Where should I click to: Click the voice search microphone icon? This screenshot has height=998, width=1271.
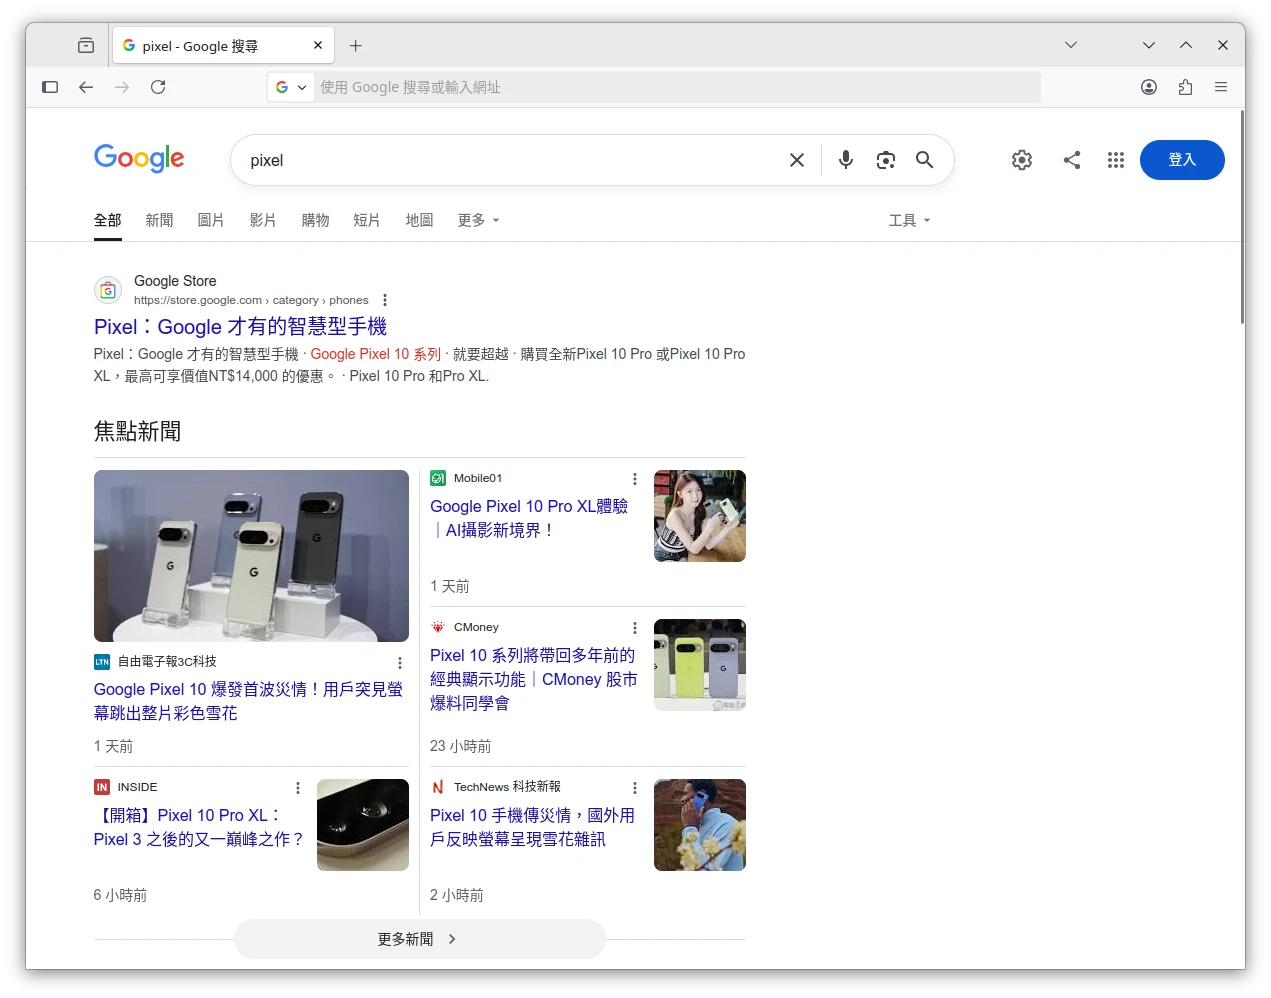click(845, 160)
